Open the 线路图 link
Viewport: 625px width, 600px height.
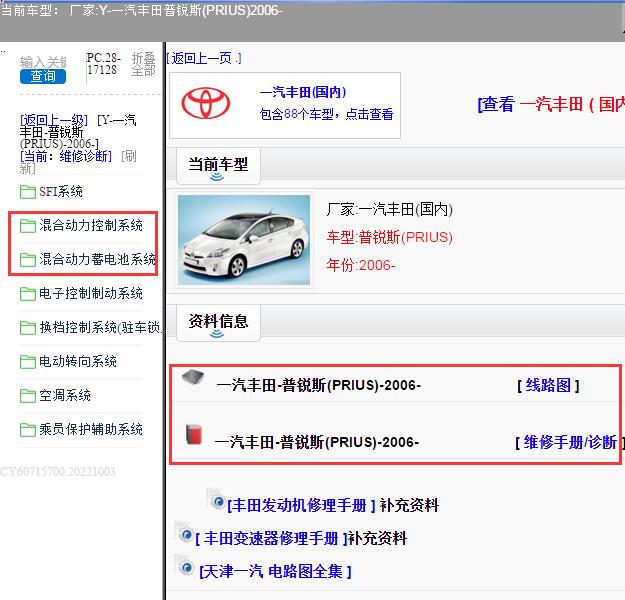tap(548, 386)
